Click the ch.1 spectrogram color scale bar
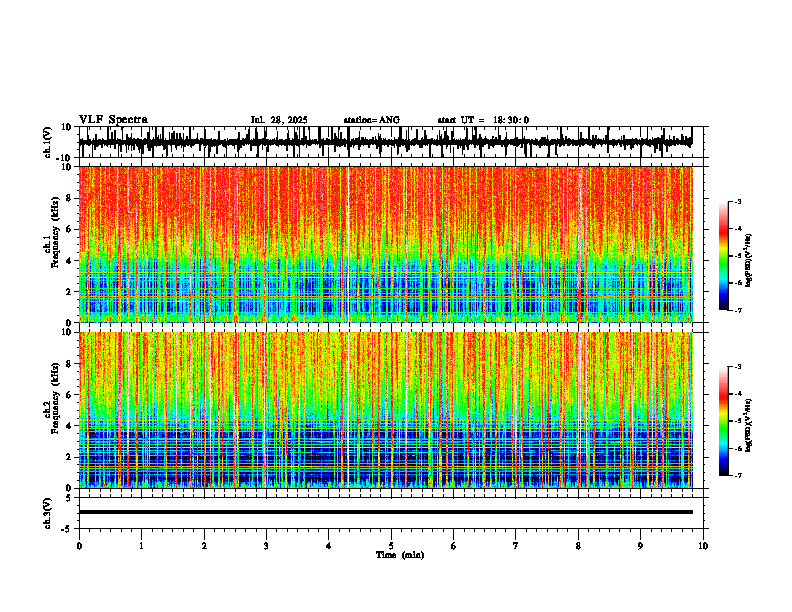This screenshot has height=612, width=792. click(724, 256)
